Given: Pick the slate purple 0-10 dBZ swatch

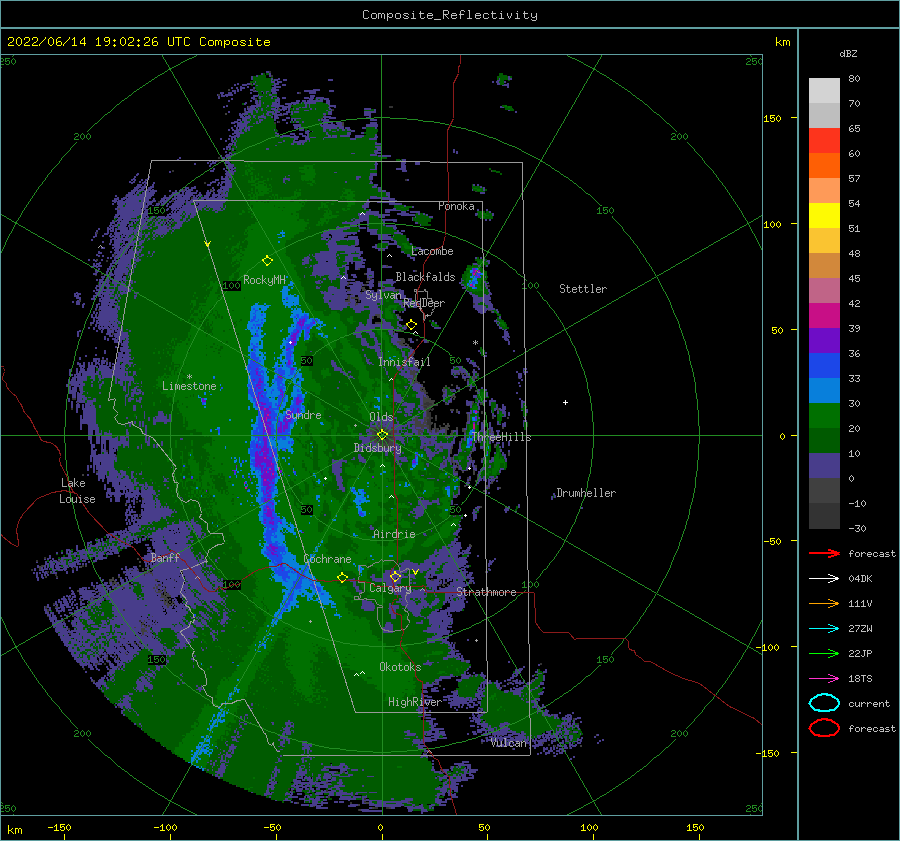Looking at the screenshot, I should (x=824, y=466).
